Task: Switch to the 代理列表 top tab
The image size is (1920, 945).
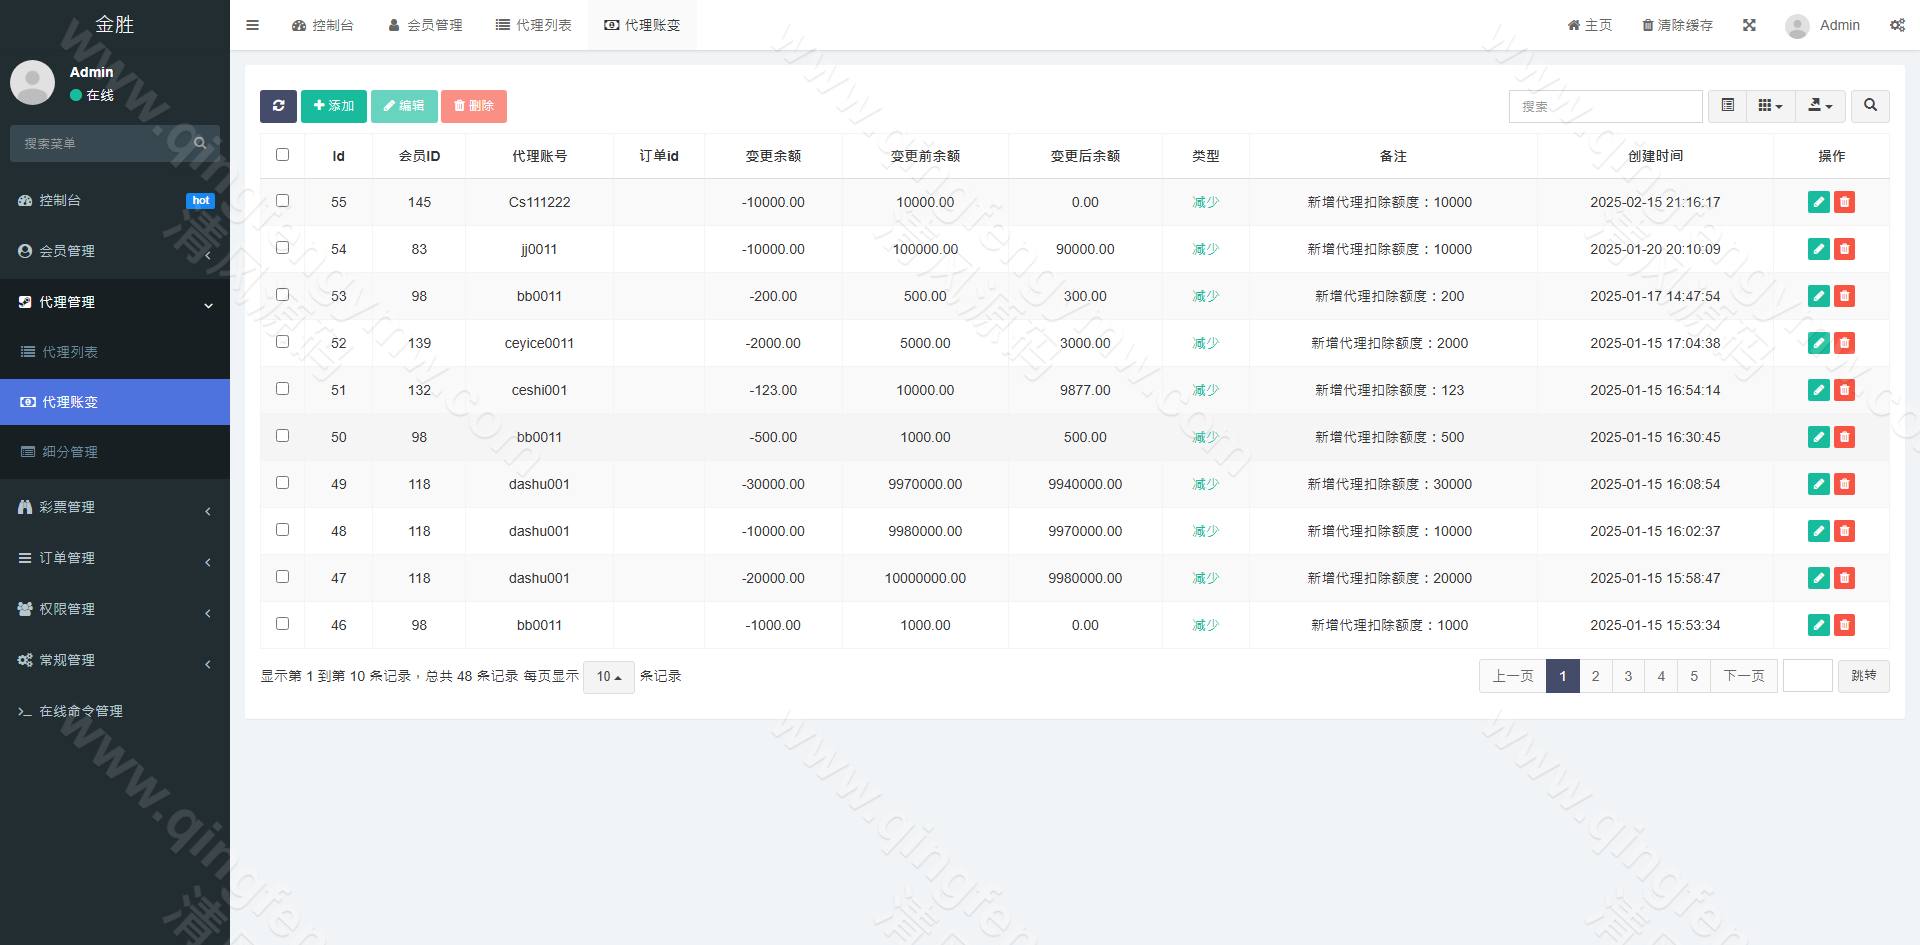Action: (x=534, y=25)
